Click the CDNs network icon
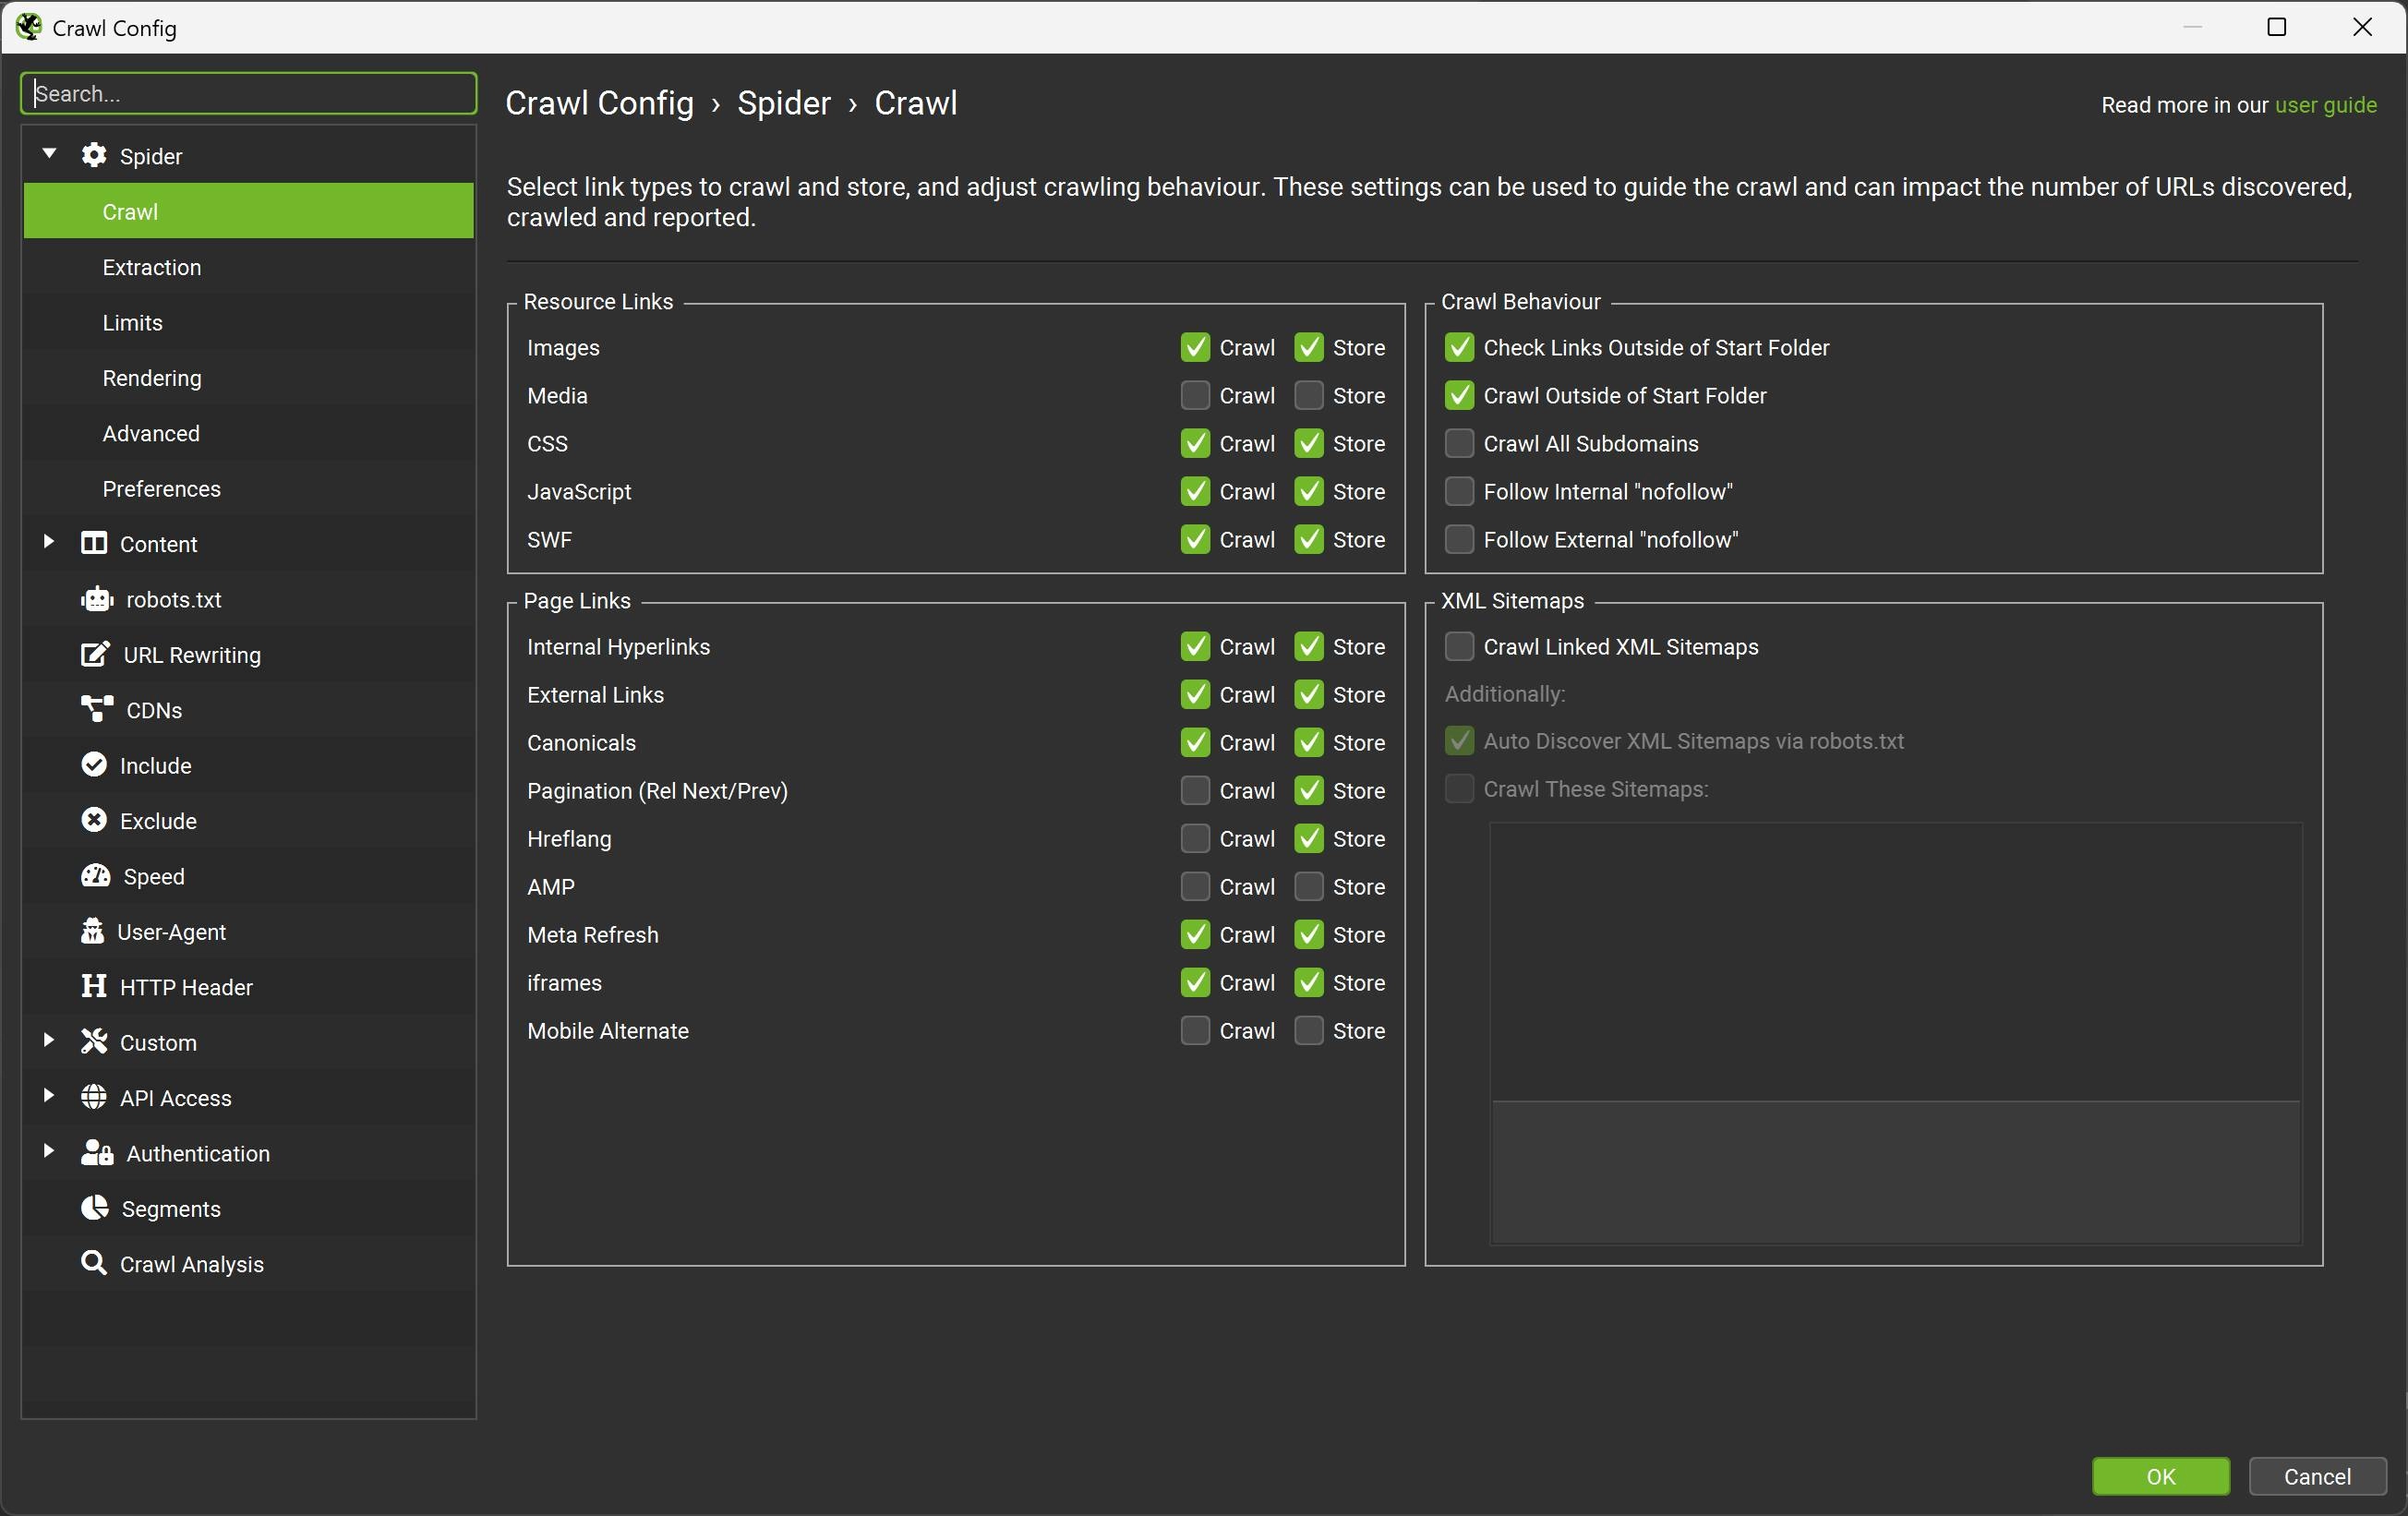This screenshot has width=2408, height=1516. click(96, 710)
